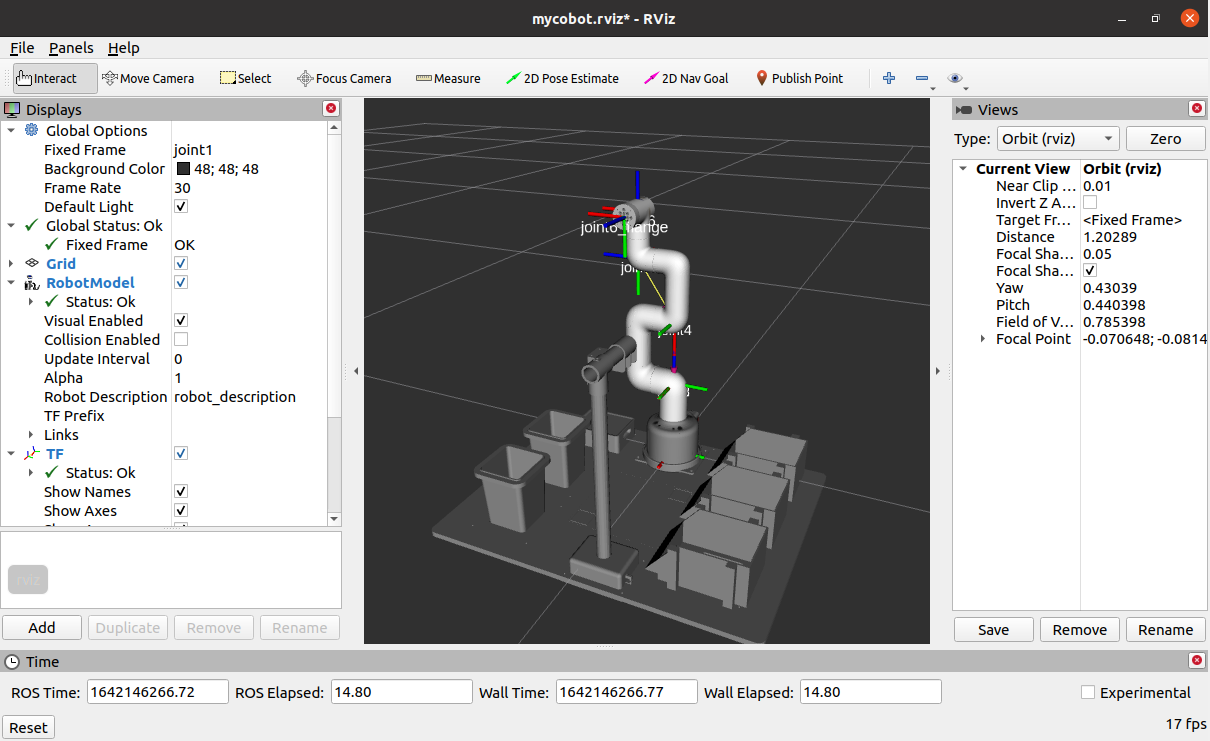This screenshot has width=1210, height=741.
Task: Activate the 2D Nav Goal tool
Action: tap(686, 78)
